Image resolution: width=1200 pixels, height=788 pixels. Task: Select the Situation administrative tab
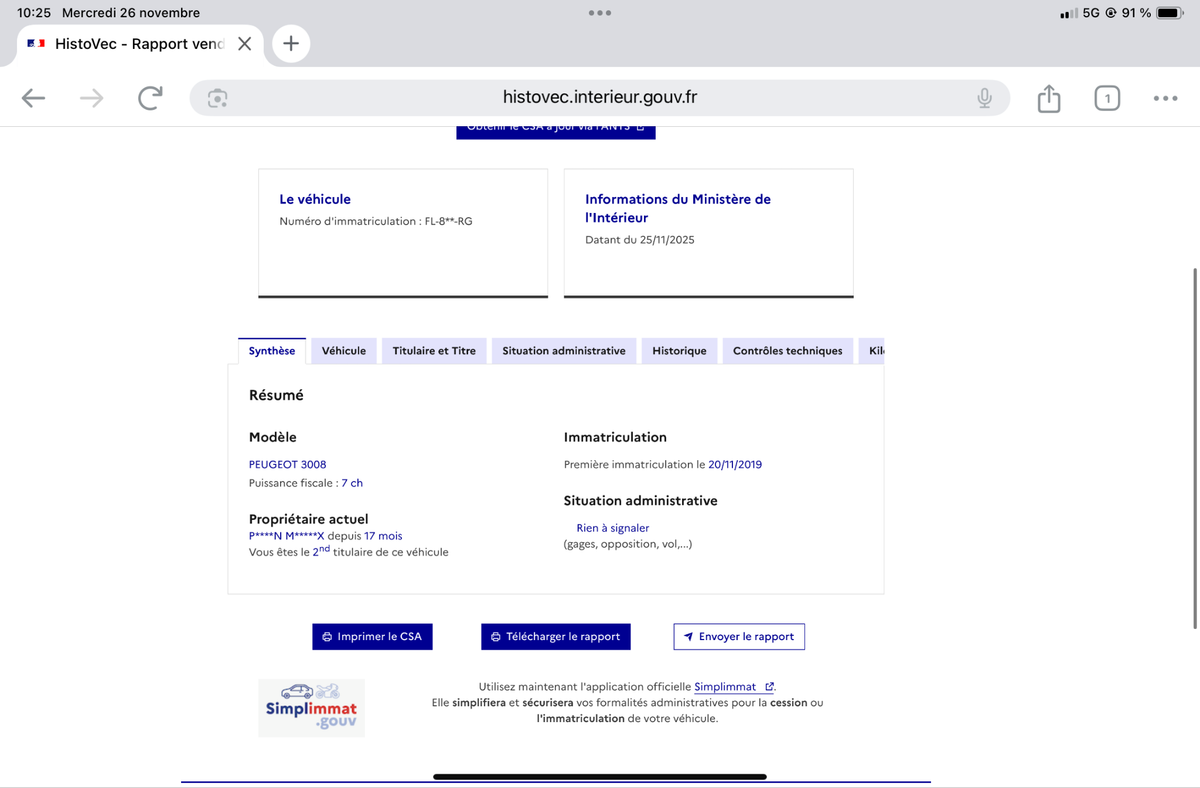564,351
